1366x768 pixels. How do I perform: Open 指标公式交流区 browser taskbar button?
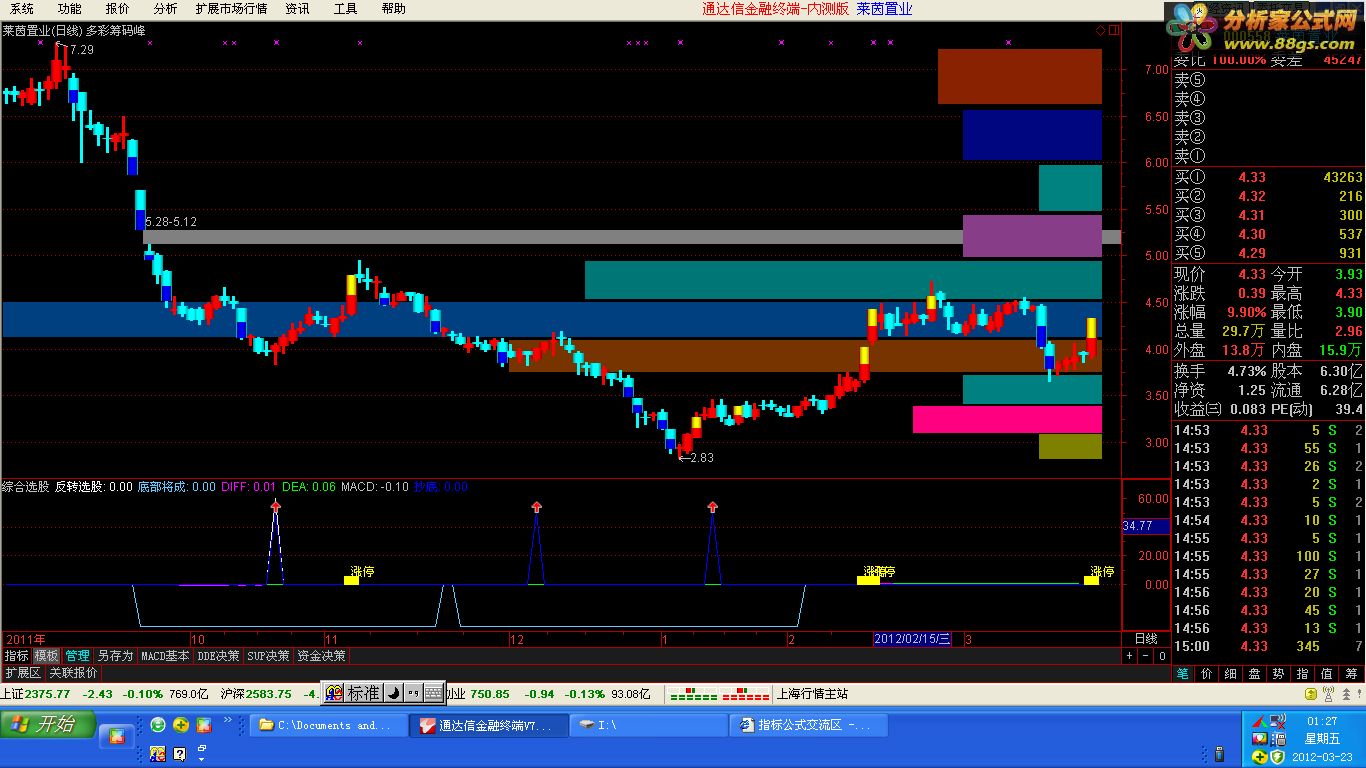pos(809,726)
